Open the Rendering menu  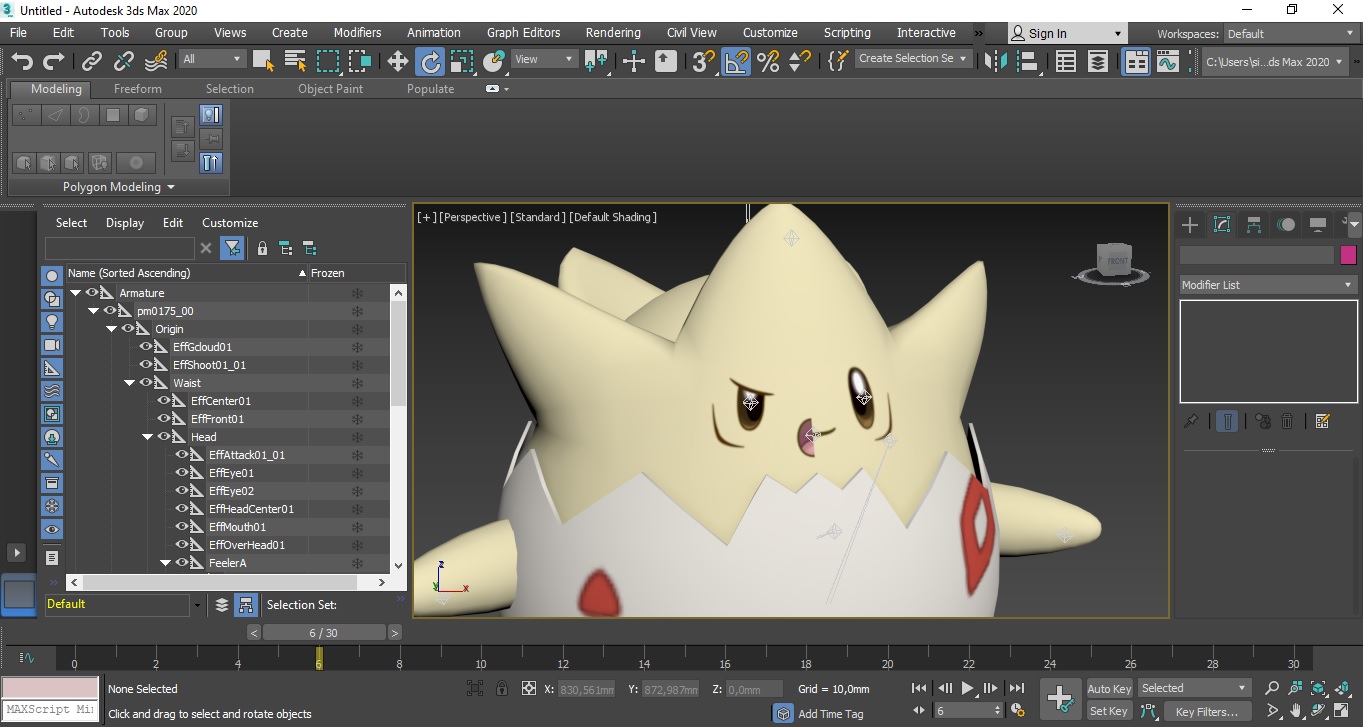coord(613,33)
